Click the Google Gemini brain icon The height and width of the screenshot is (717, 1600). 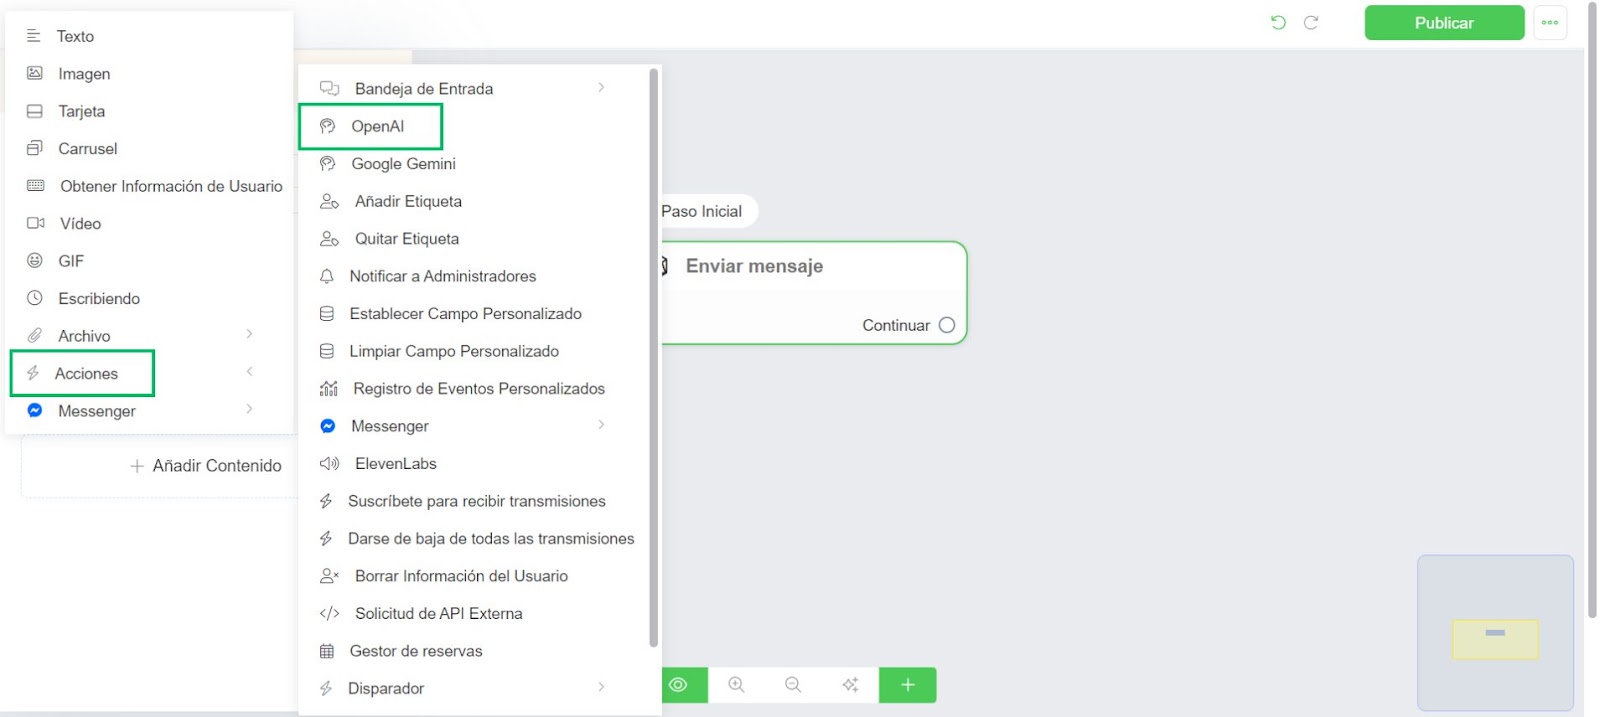point(327,163)
